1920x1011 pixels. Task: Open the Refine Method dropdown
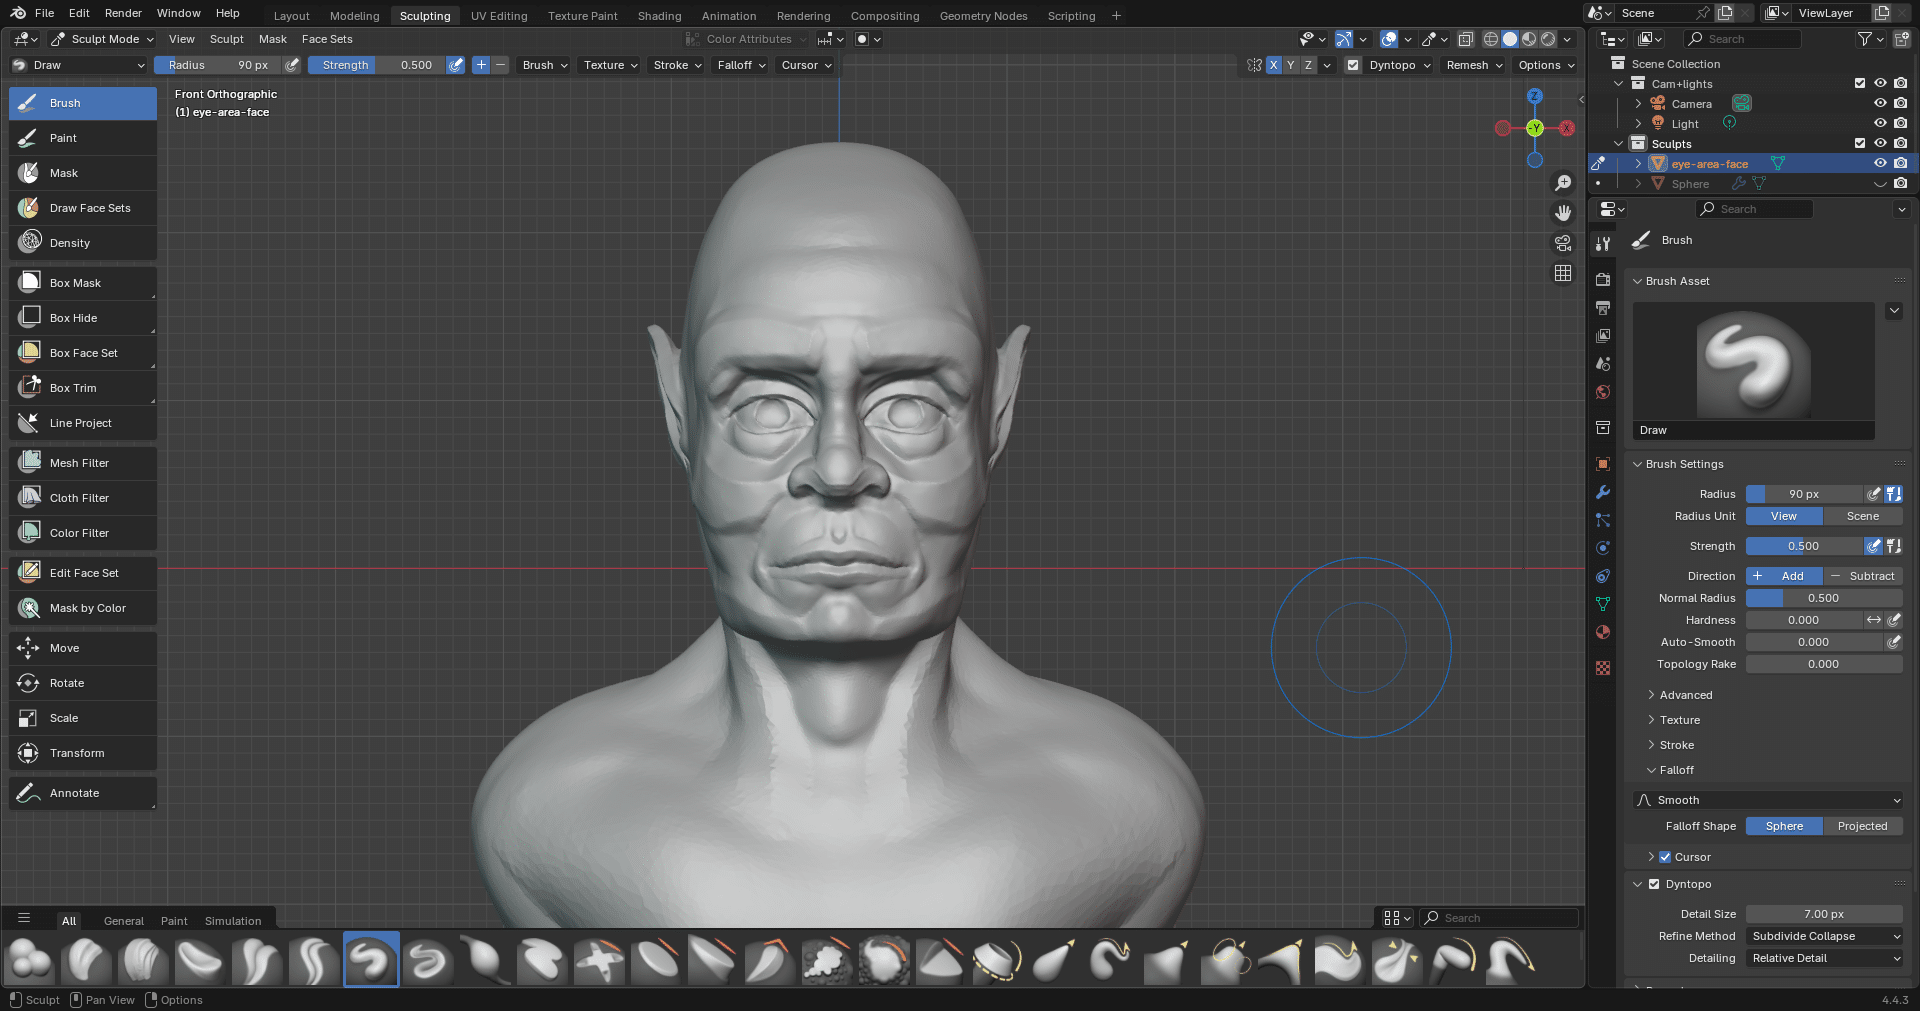click(x=1824, y=936)
